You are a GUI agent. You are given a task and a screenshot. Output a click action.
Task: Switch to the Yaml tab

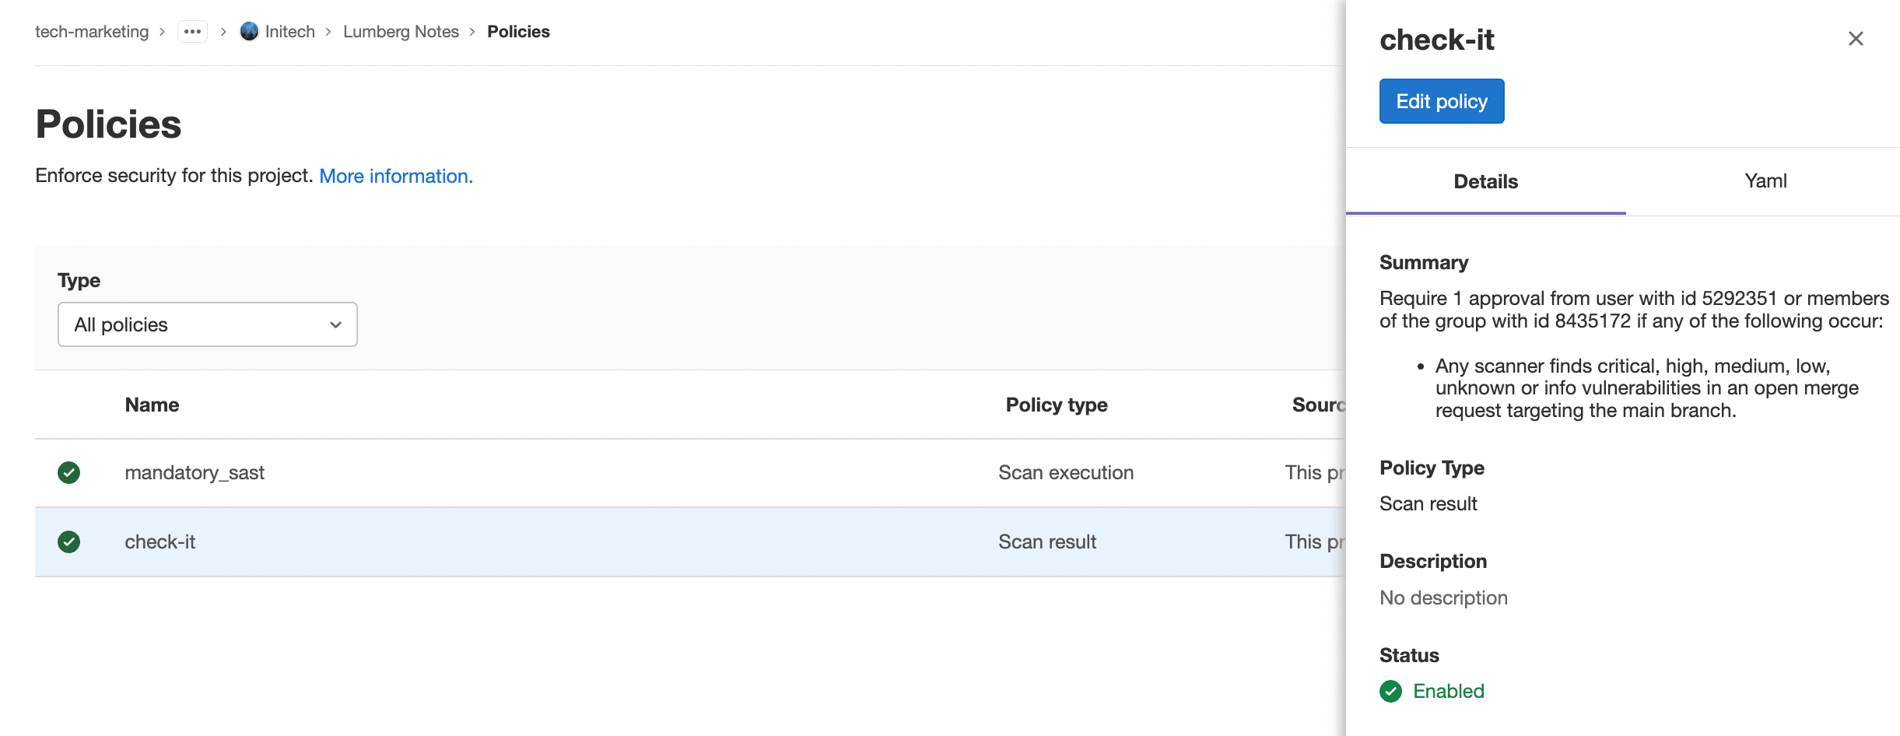(1765, 181)
